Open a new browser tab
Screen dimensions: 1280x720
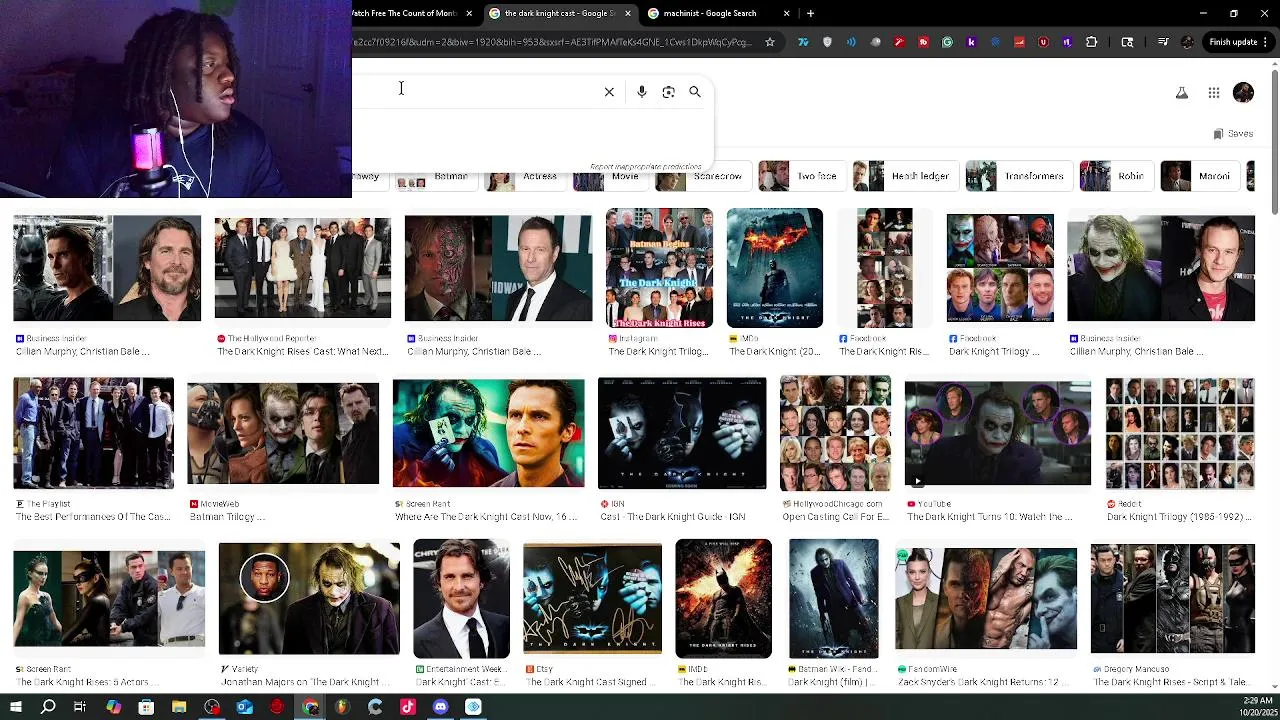pos(810,13)
